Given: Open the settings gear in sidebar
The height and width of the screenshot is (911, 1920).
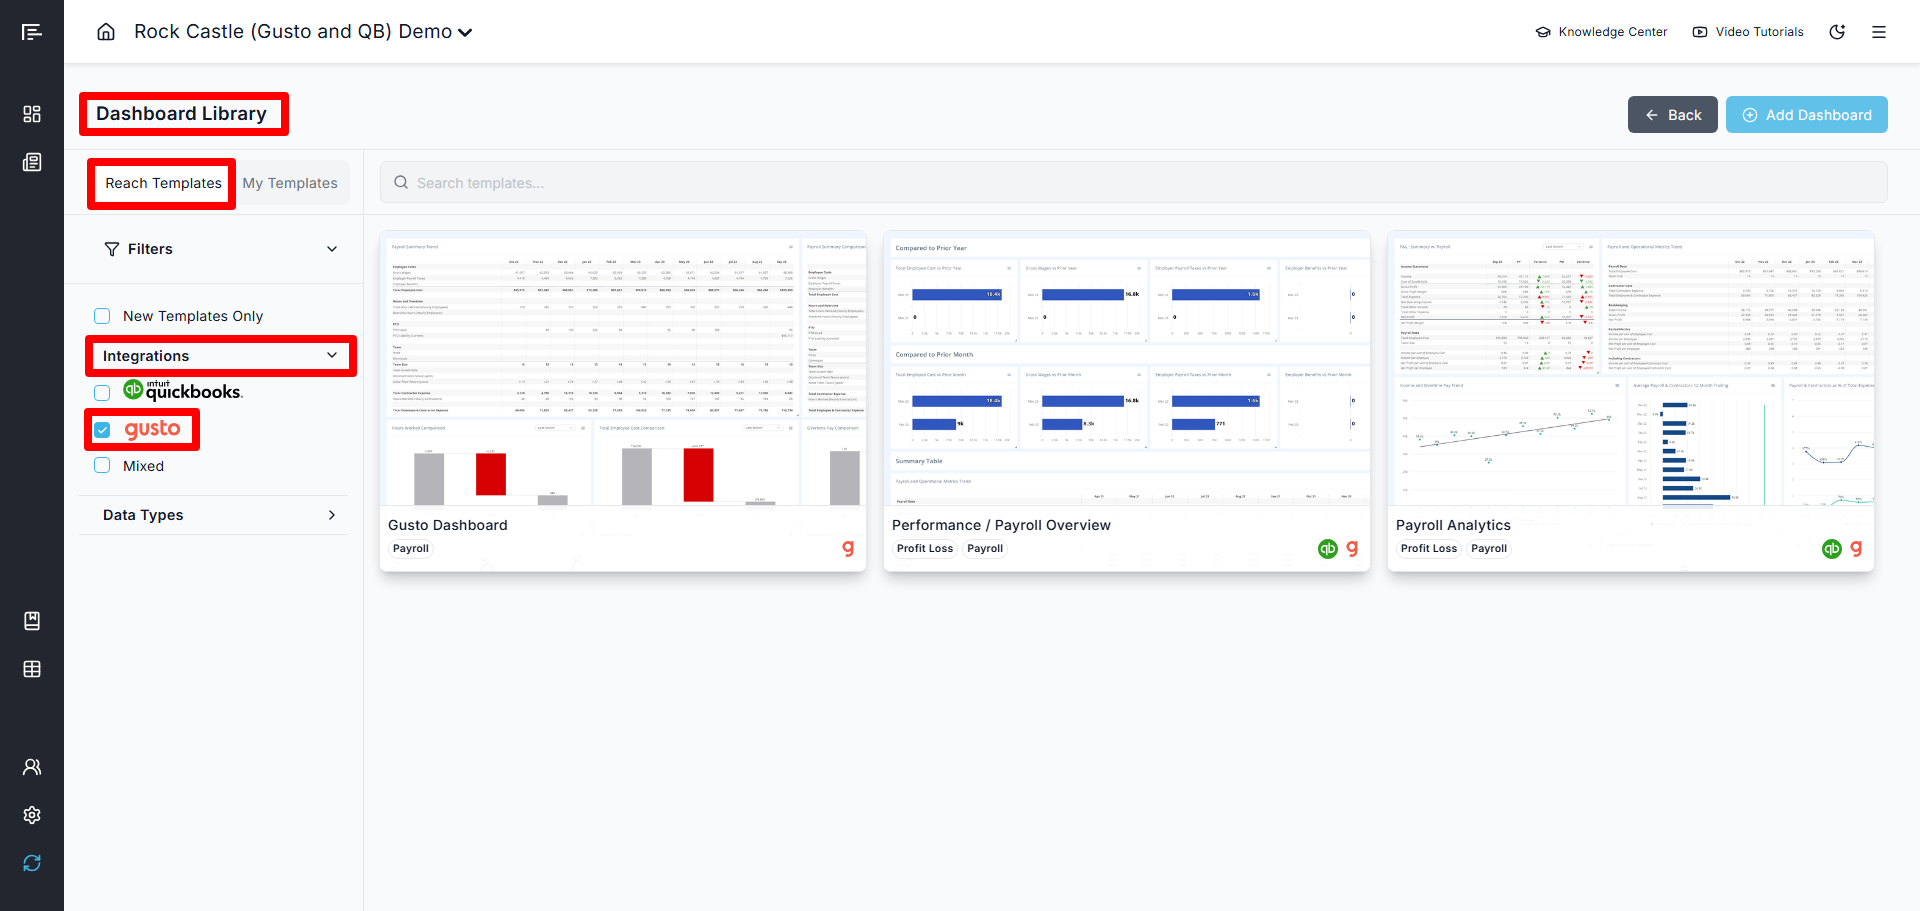Looking at the screenshot, I should [32, 815].
